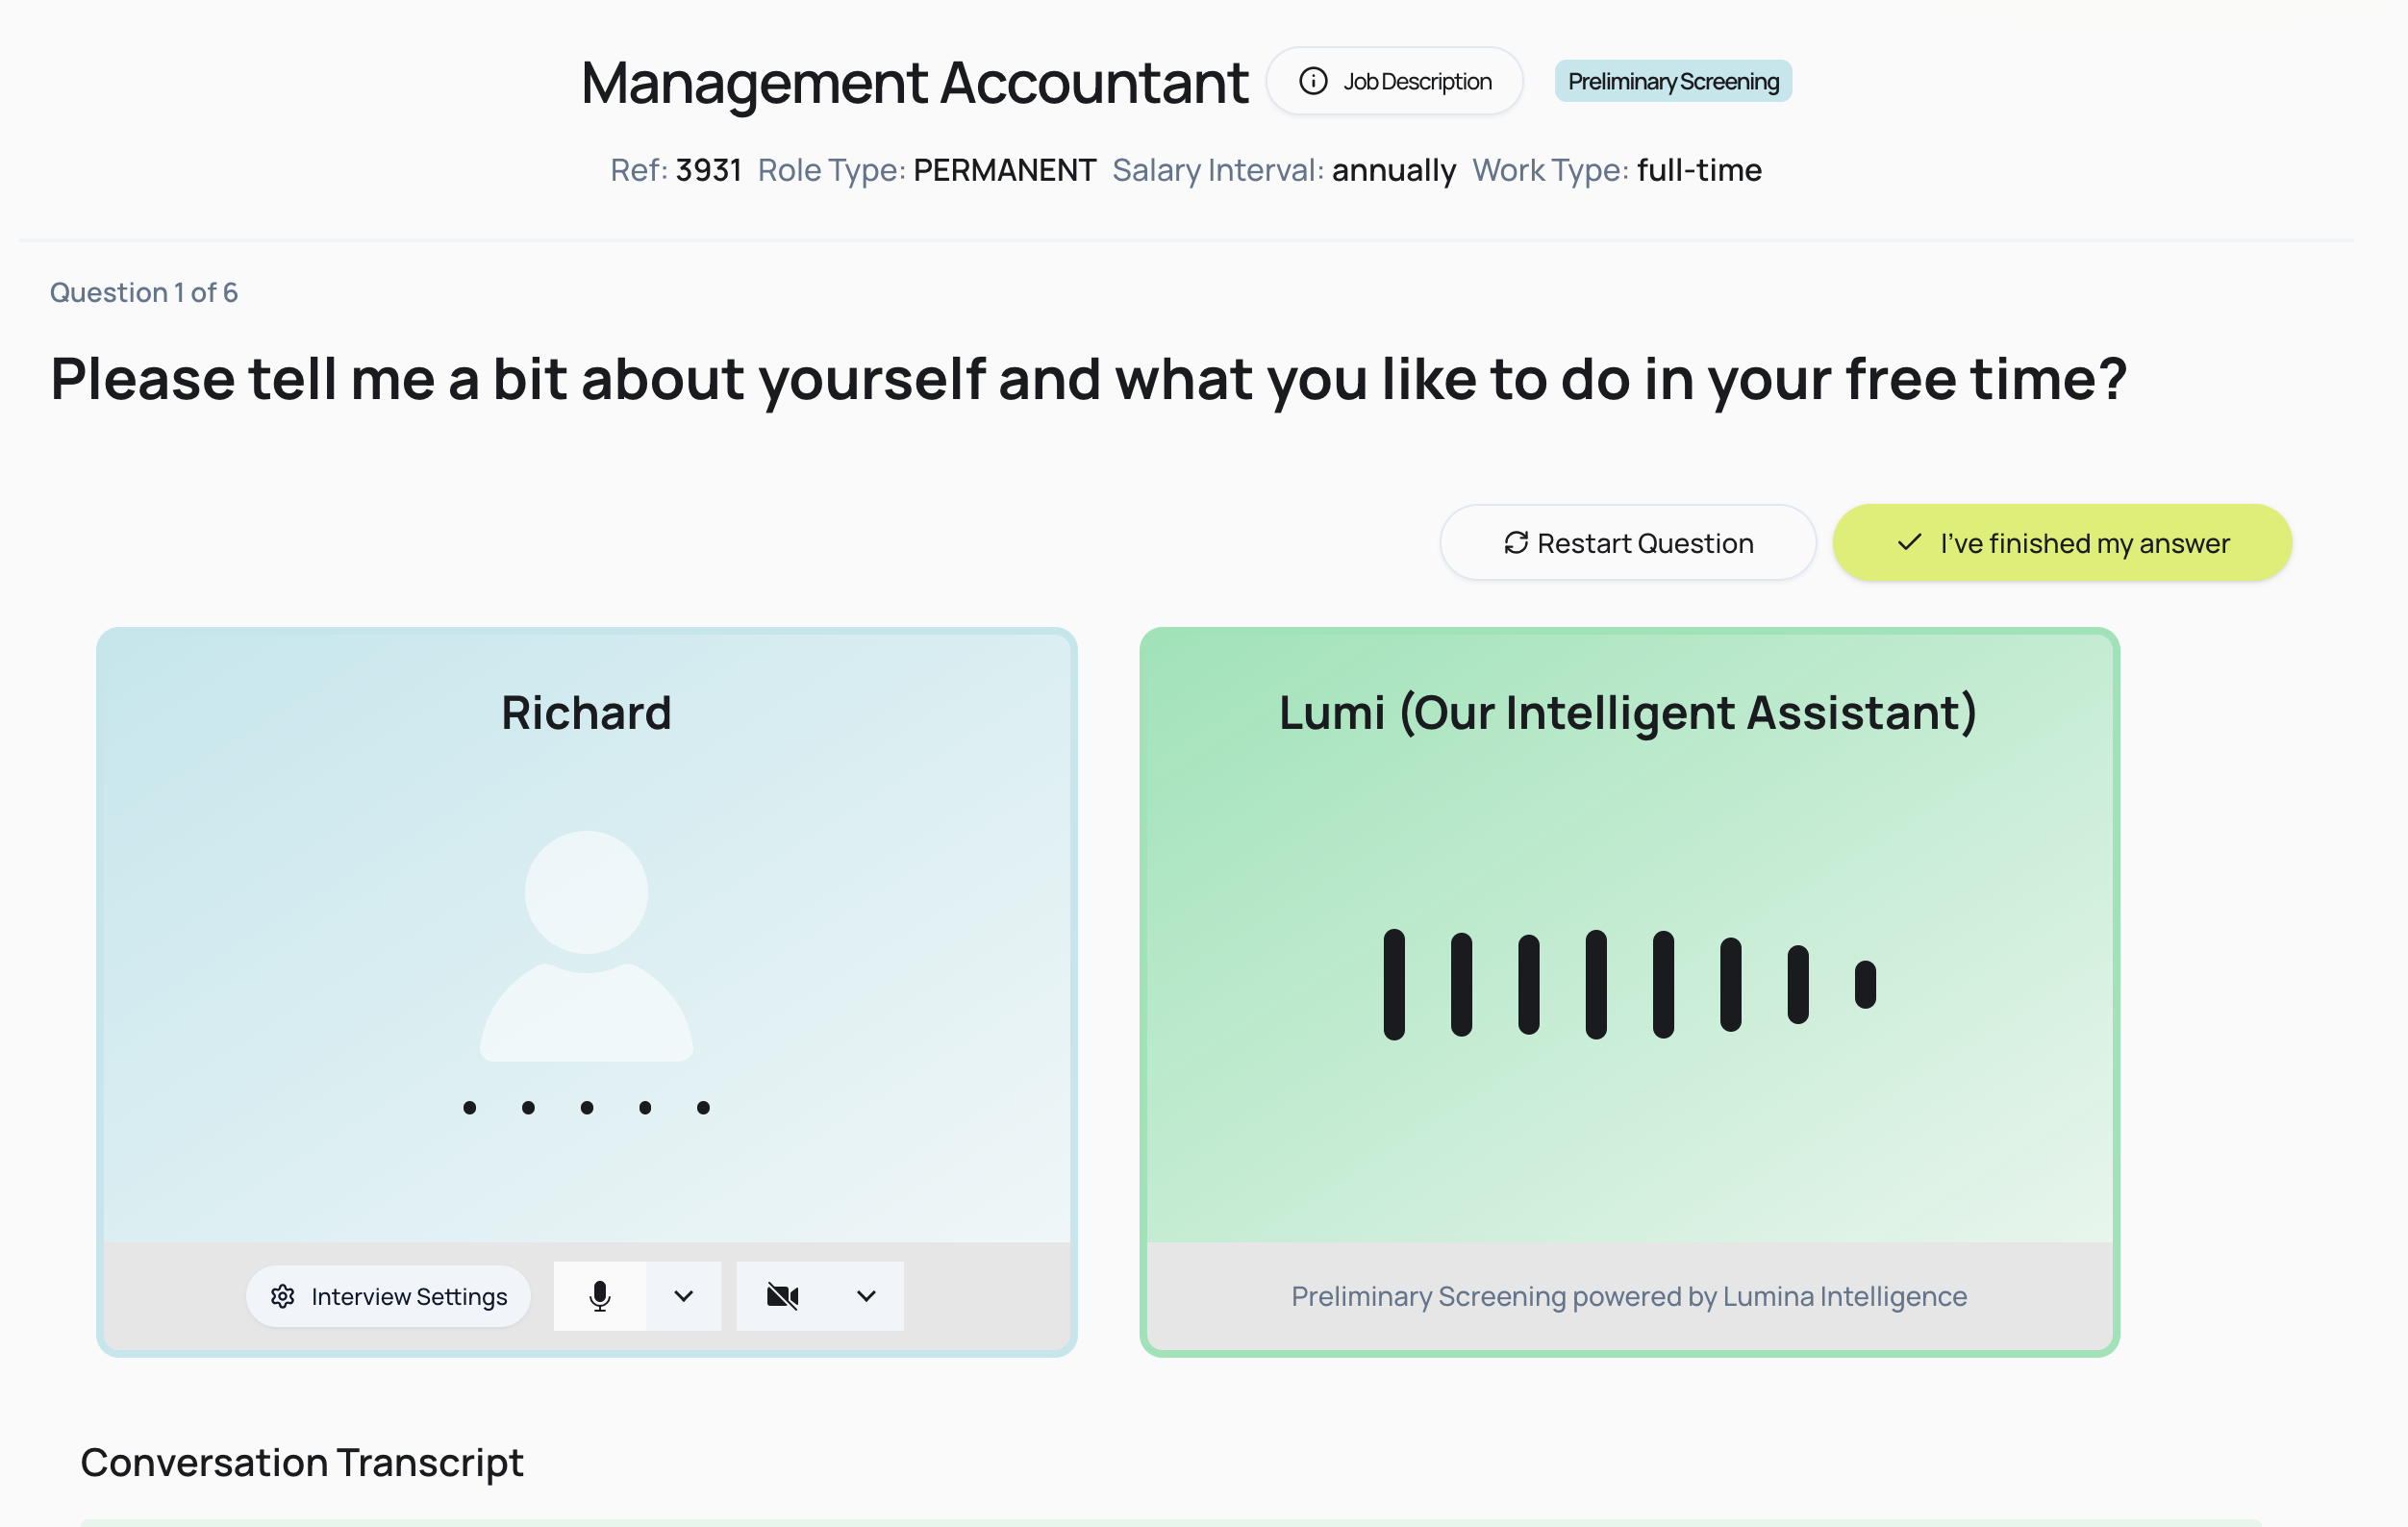Mute the microphone
The image size is (2408, 1527).
pos(600,1296)
